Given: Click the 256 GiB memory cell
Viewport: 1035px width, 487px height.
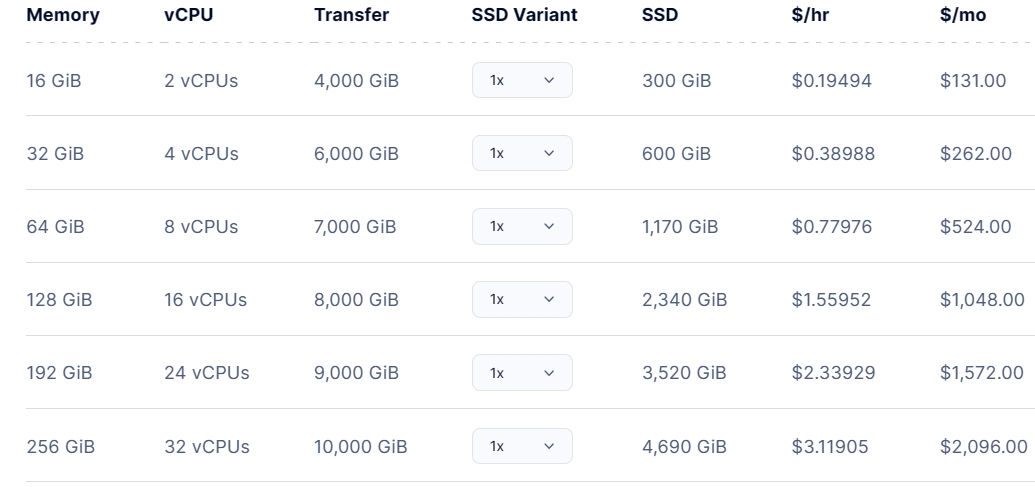Looking at the screenshot, I should 60,446.
